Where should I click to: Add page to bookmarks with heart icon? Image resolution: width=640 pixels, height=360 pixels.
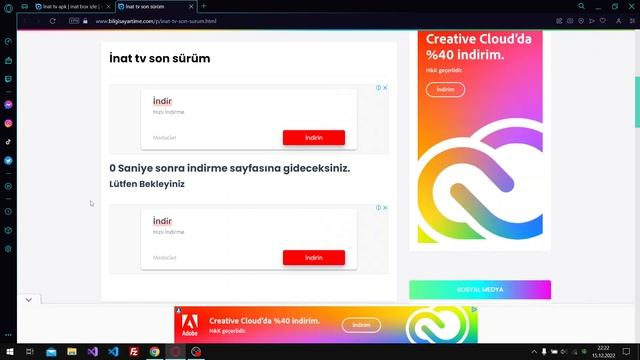click(x=603, y=21)
